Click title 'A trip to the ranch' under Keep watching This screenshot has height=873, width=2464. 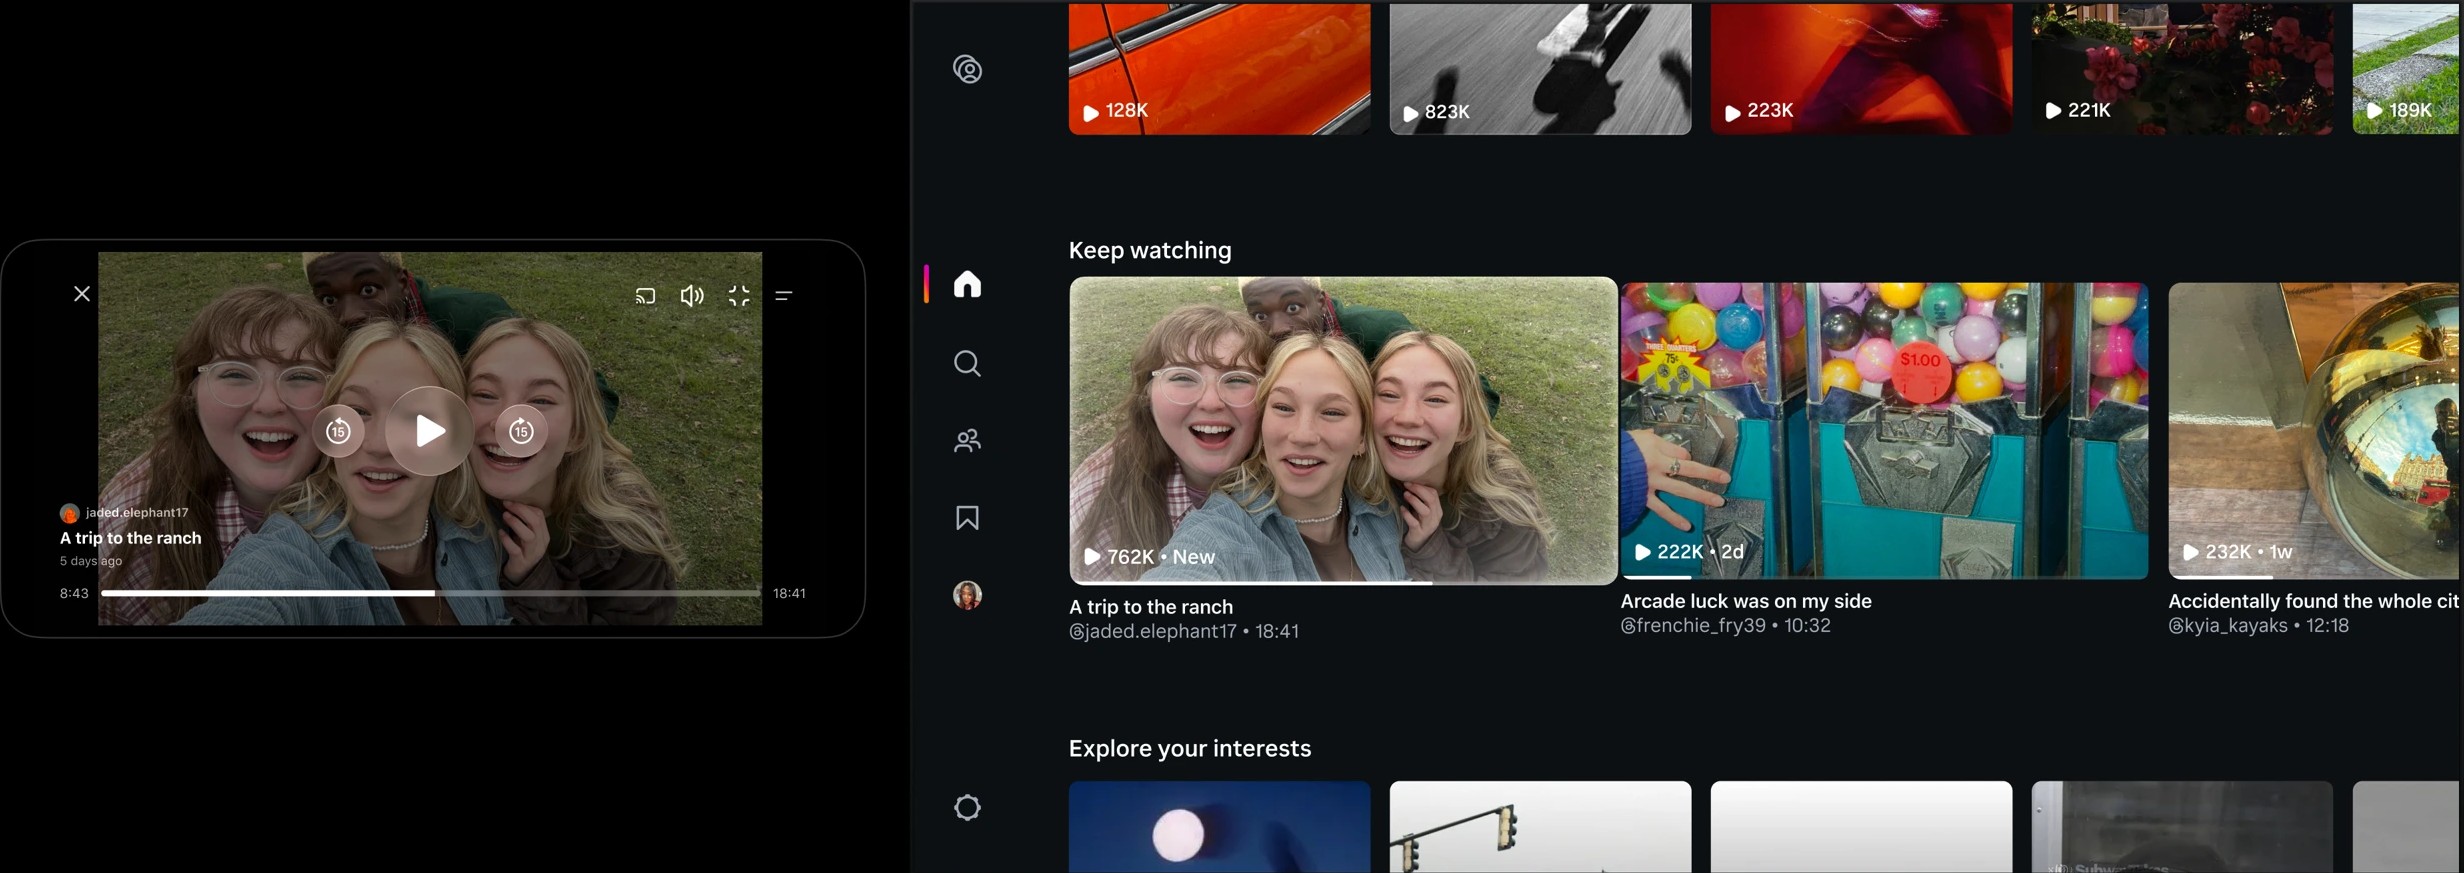coord(1151,607)
